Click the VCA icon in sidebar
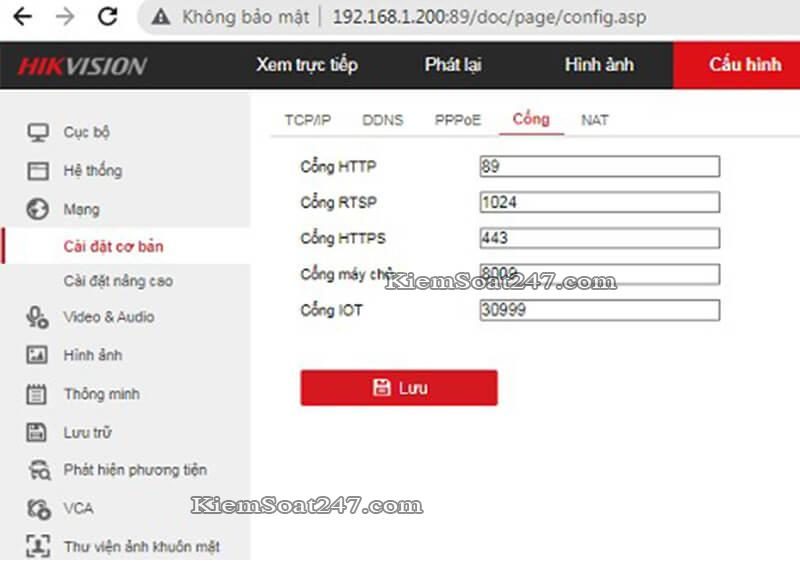 pyautogui.click(x=39, y=508)
